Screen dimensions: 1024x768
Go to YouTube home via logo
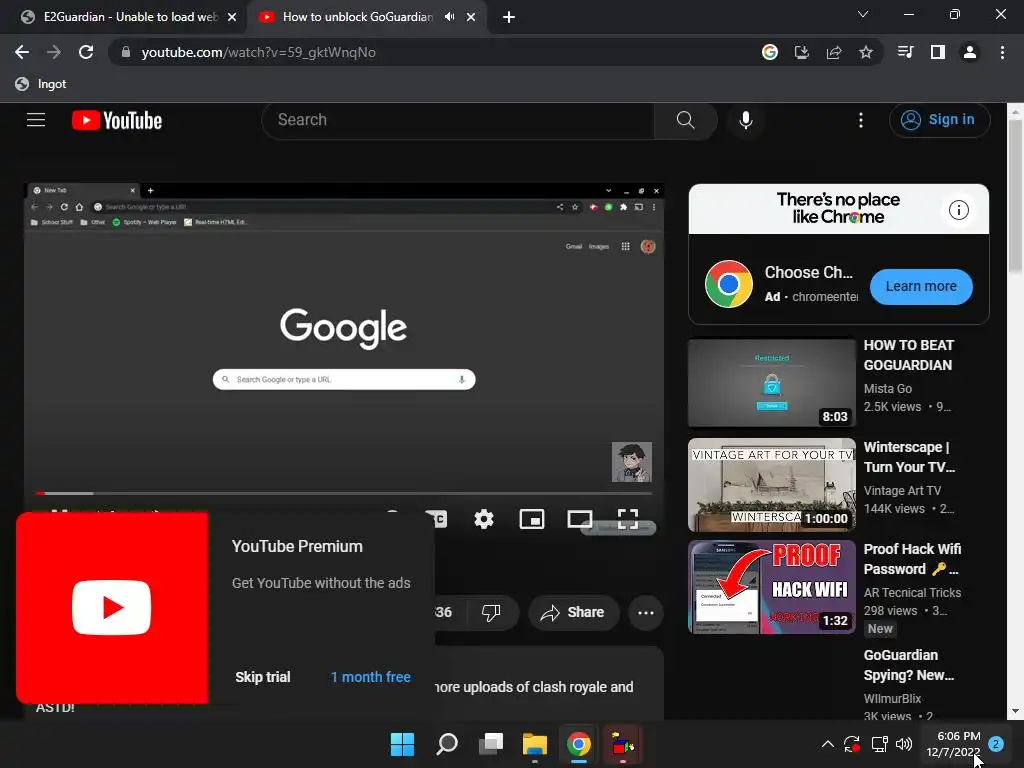click(x=117, y=120)
